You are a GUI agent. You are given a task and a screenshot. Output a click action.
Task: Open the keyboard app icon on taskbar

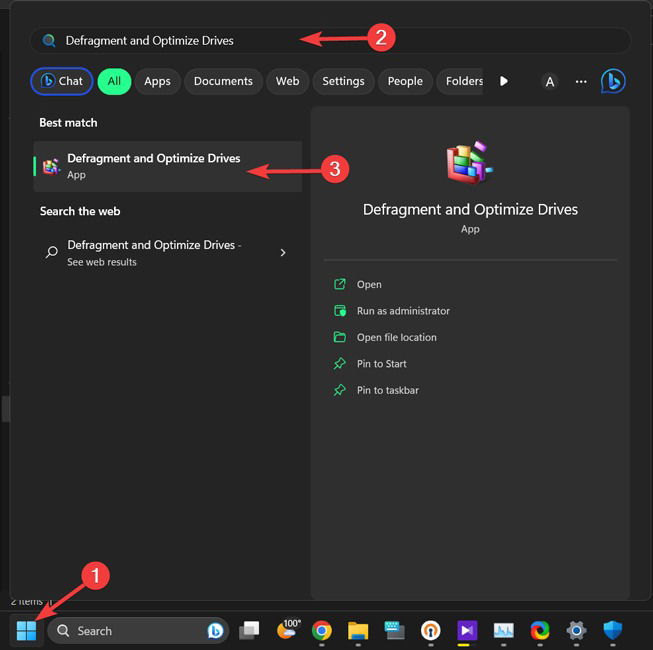click(x=394, y=630)
